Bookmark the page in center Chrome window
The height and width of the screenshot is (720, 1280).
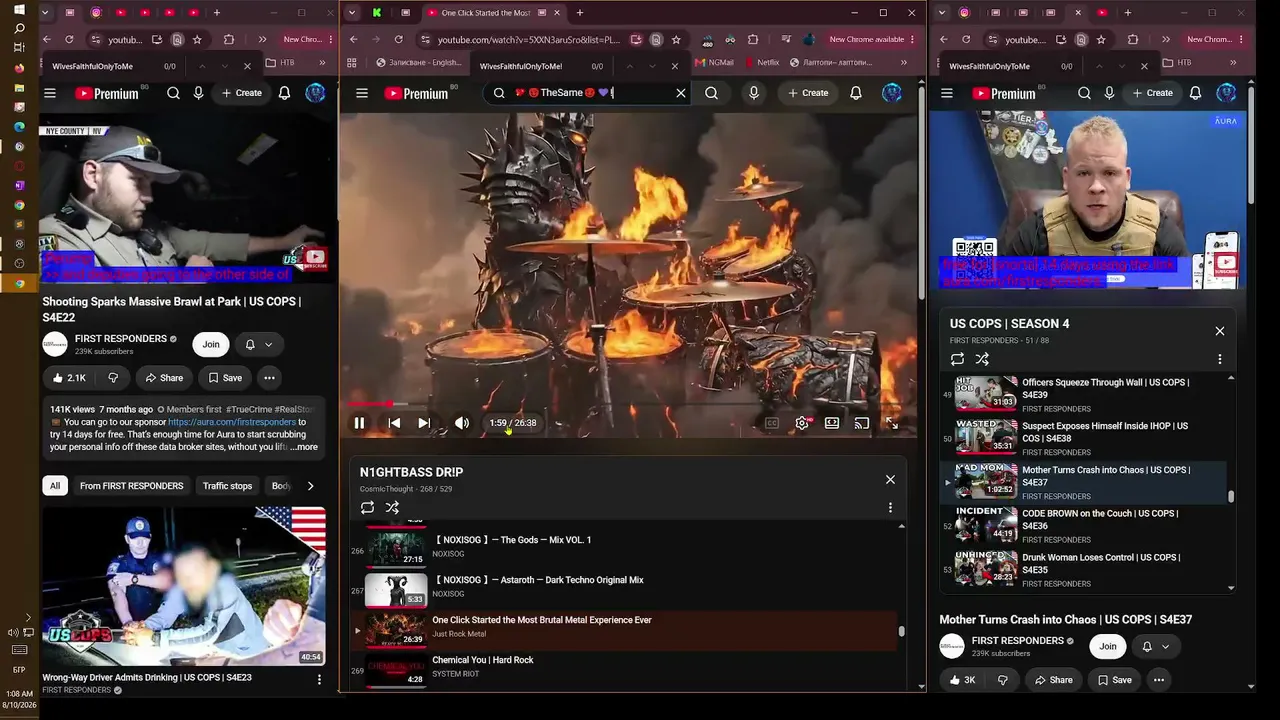point(676,39)
